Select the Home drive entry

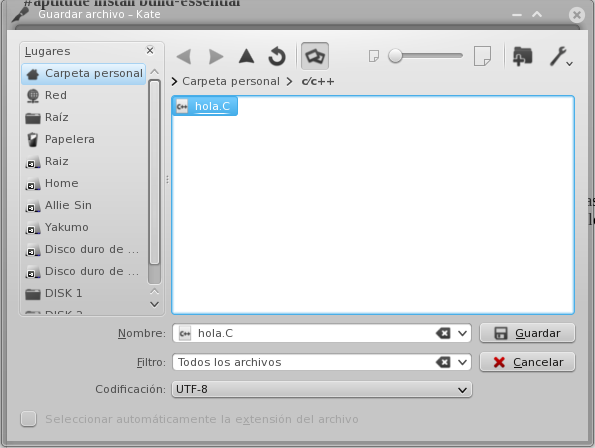point(84,184)
